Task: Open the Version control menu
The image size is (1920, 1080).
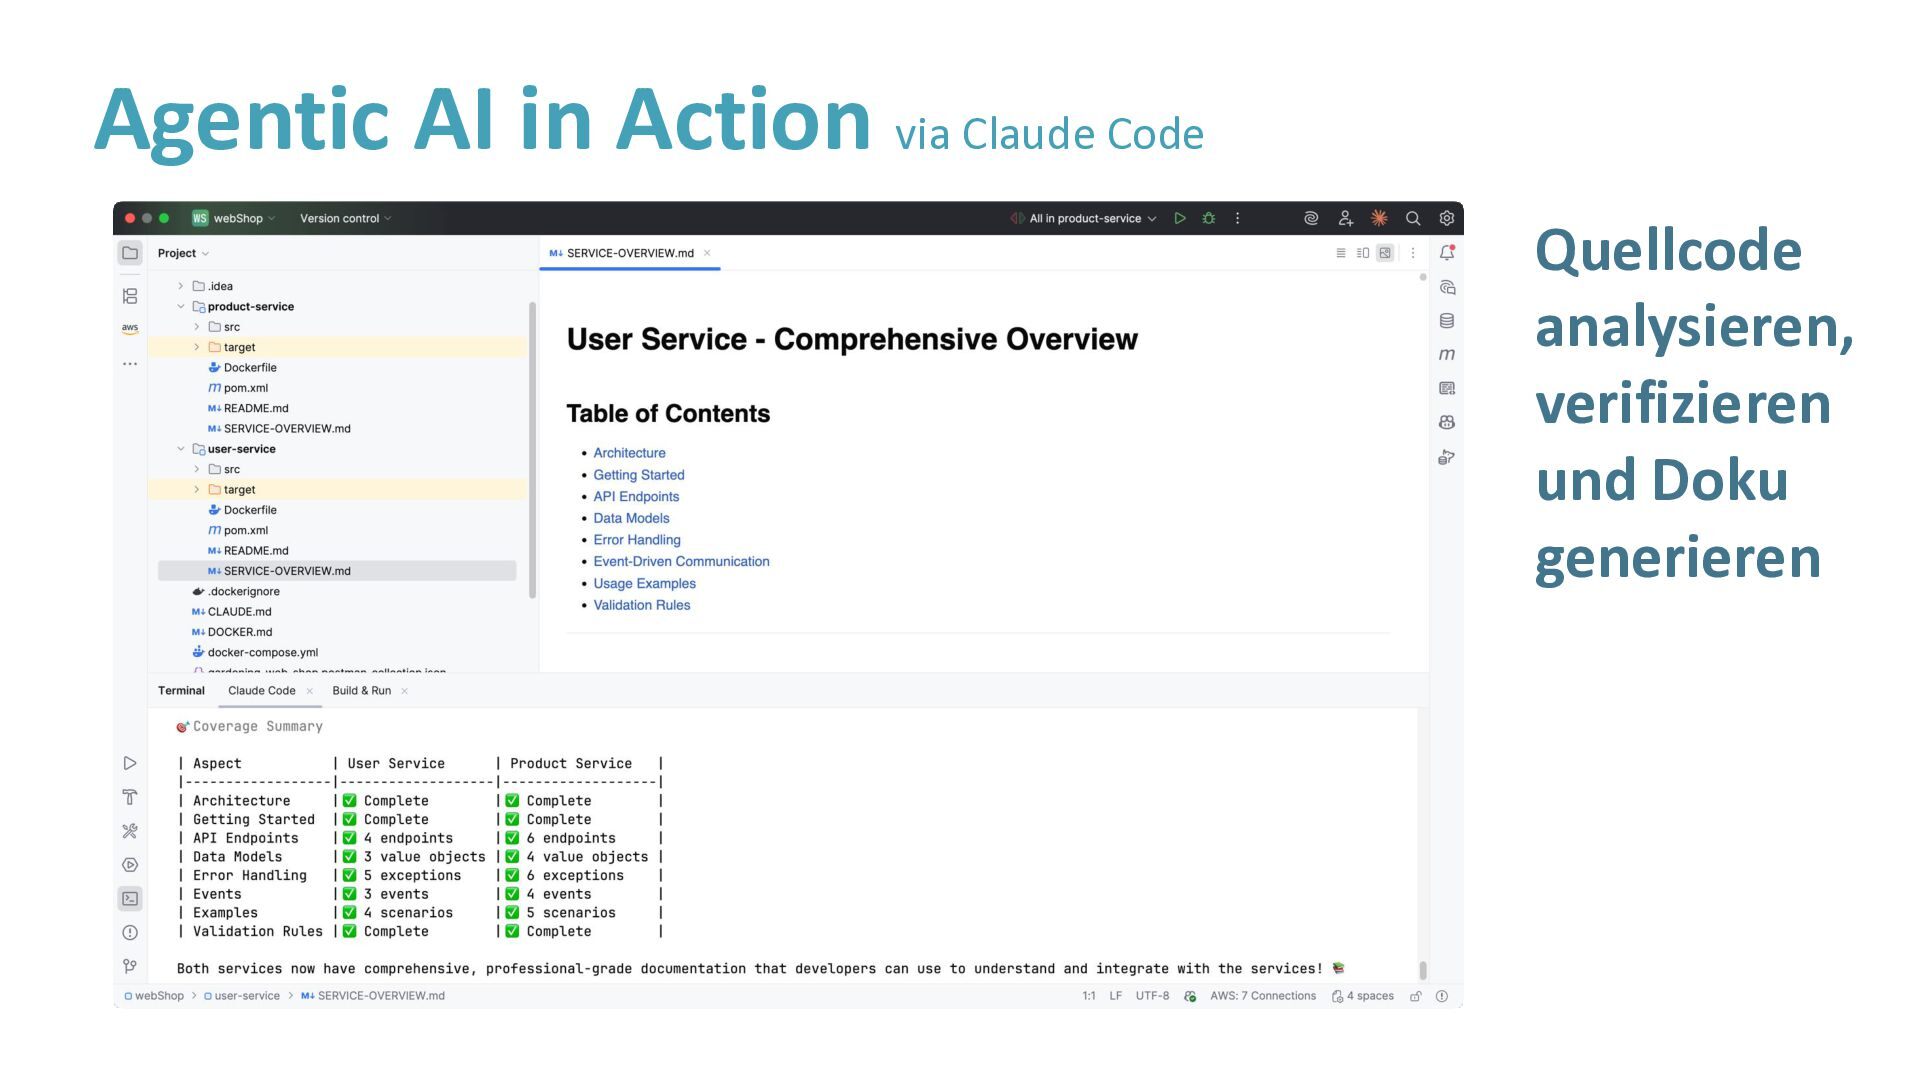Action: tap(345, 218)
